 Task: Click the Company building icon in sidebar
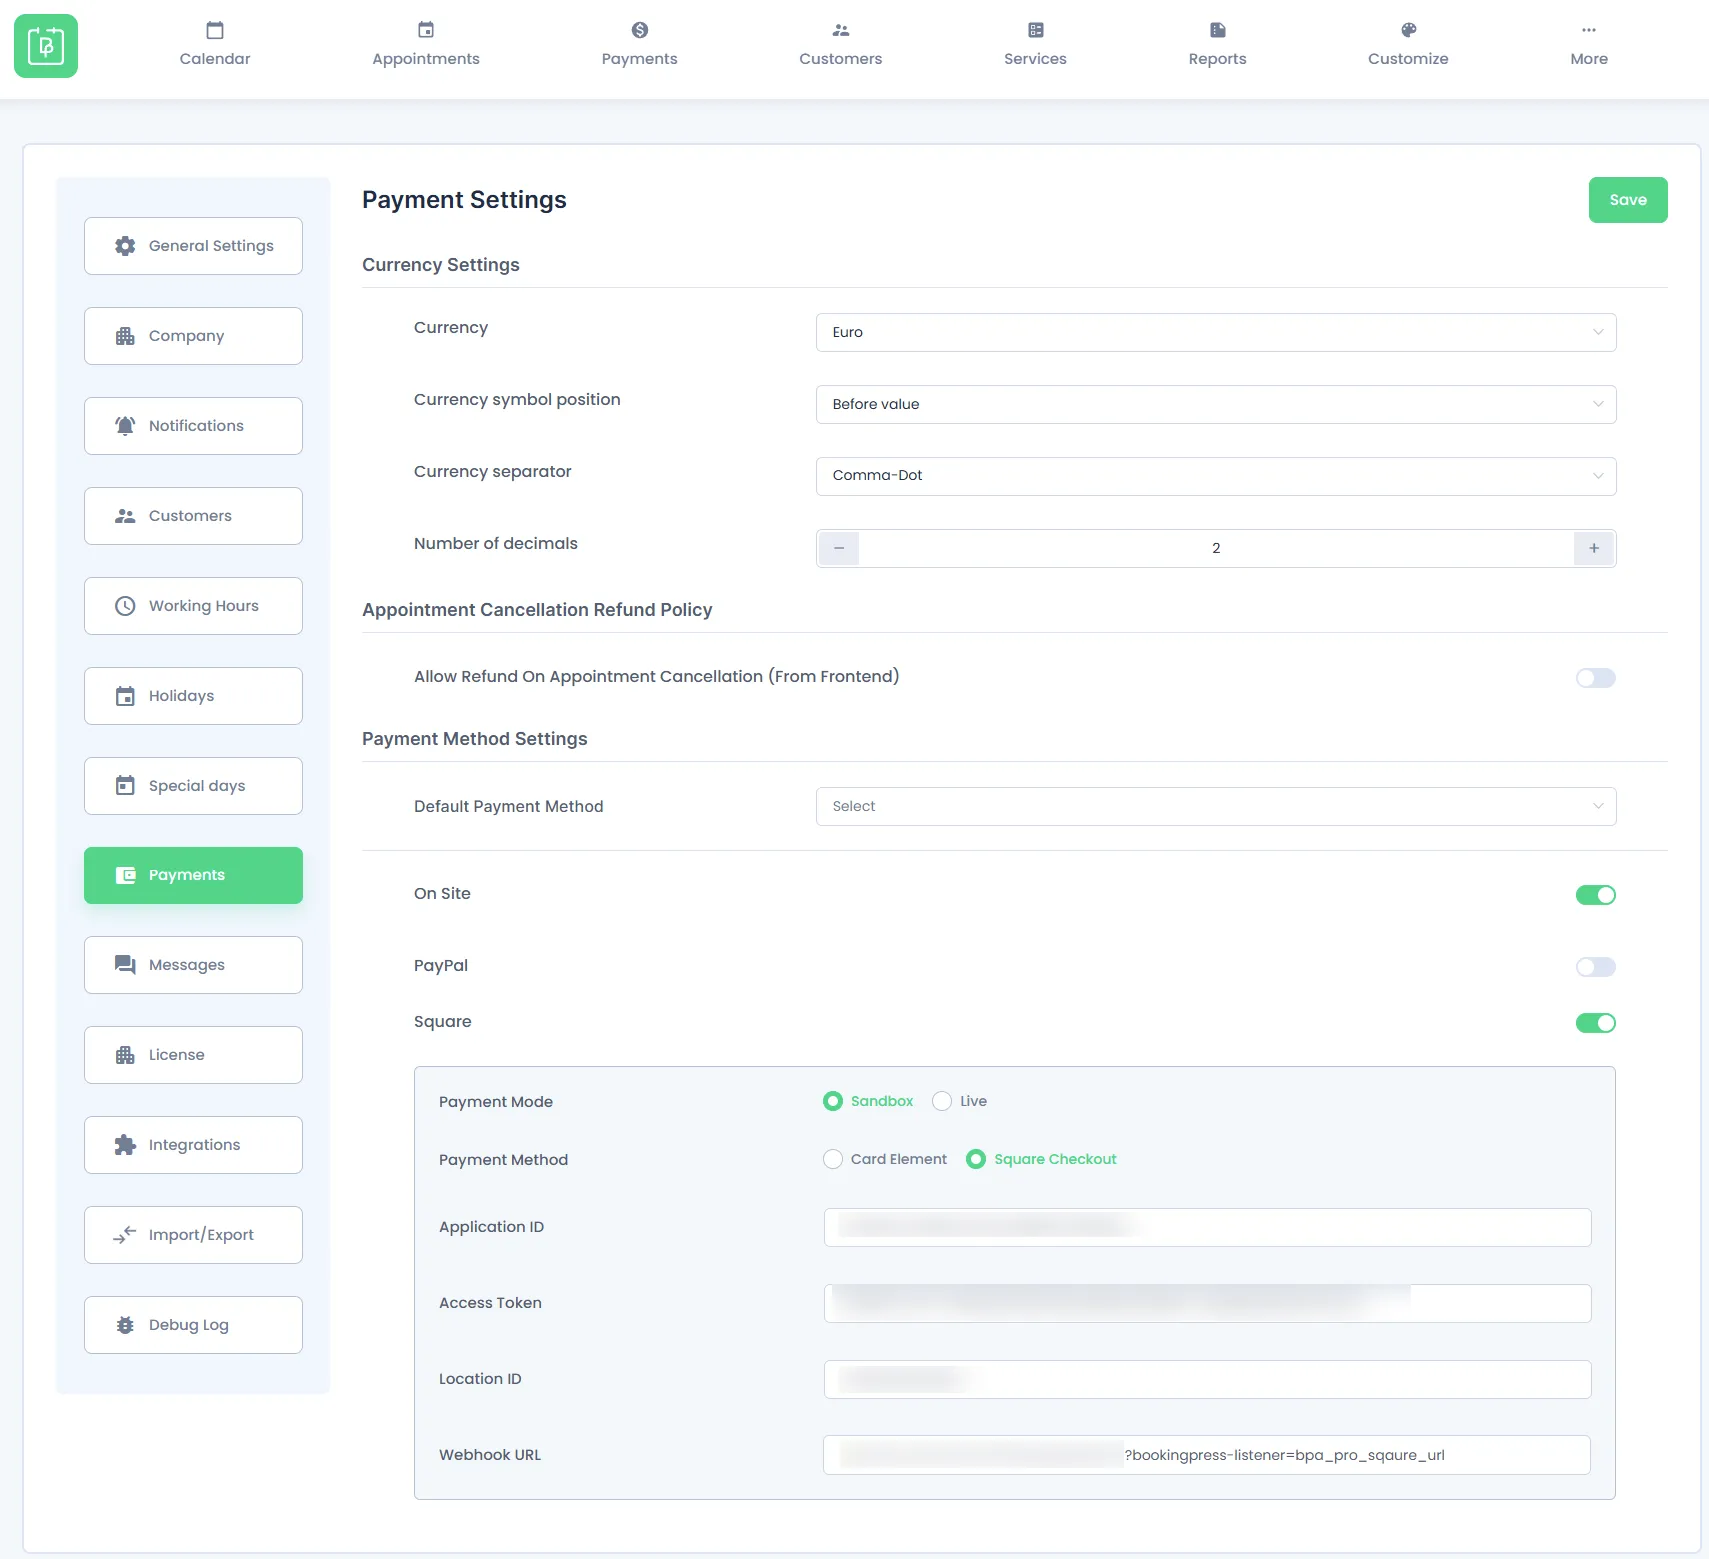tap(125, 336)
